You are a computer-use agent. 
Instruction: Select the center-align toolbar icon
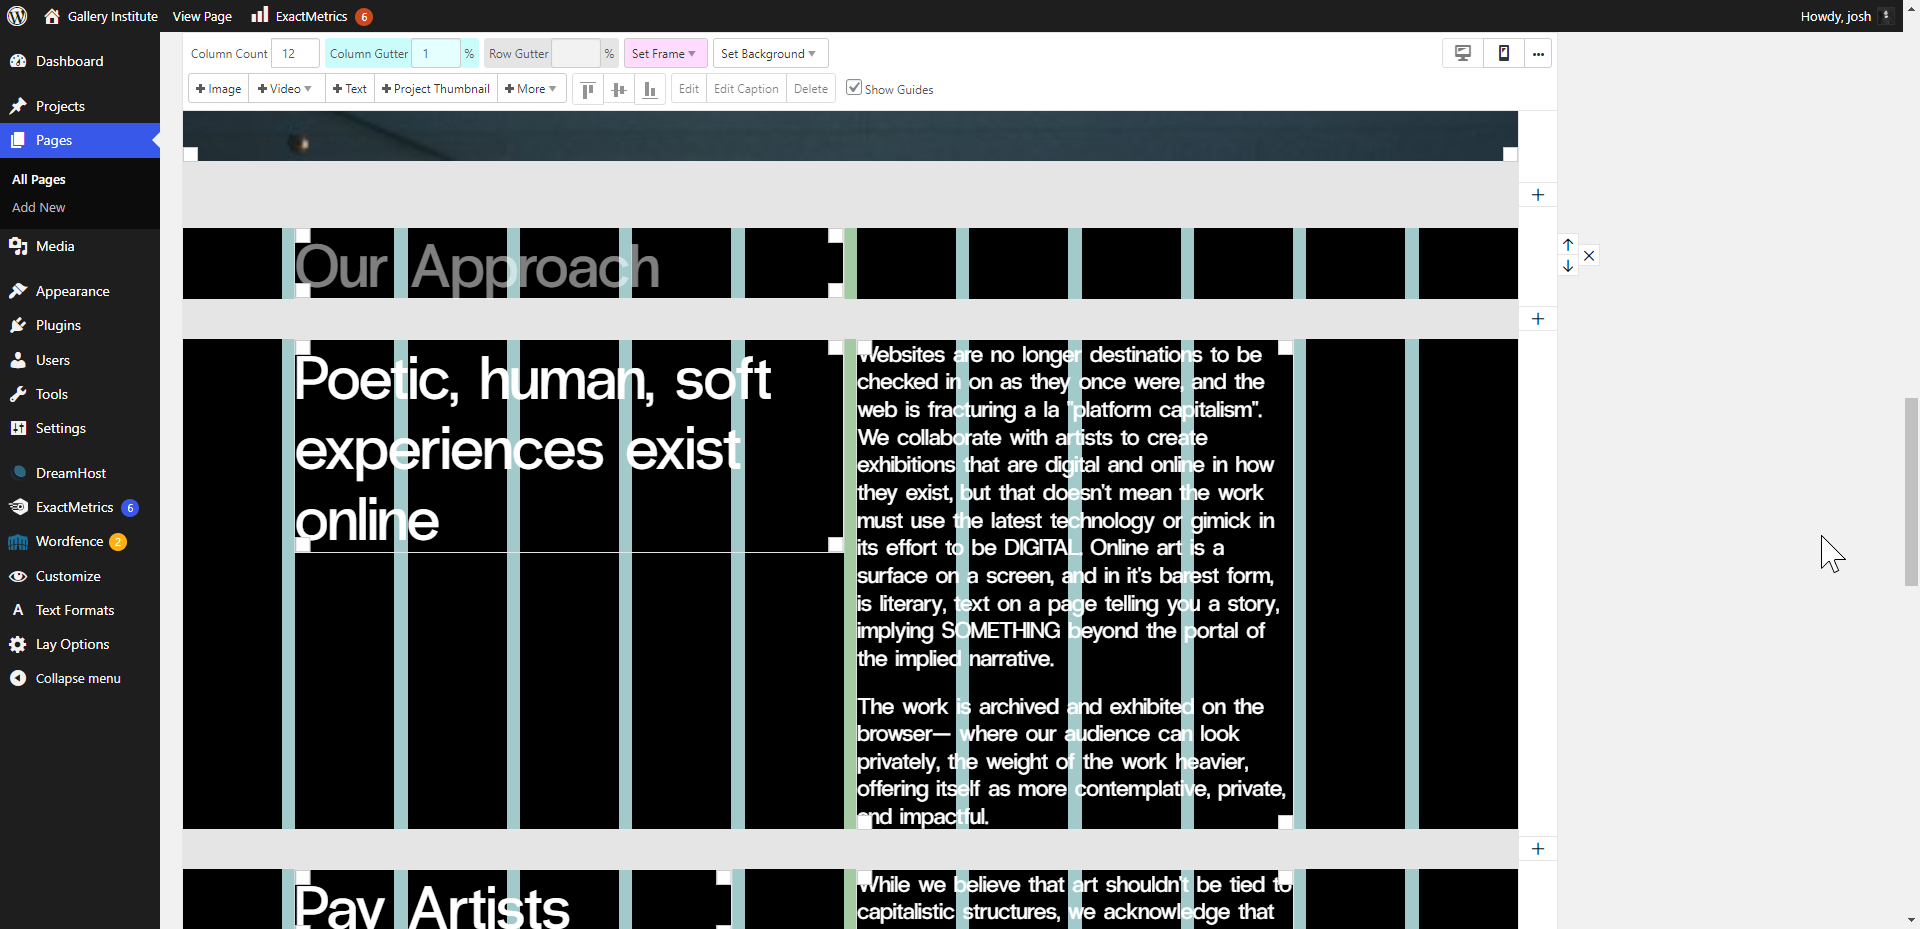[x=618, y=89]
